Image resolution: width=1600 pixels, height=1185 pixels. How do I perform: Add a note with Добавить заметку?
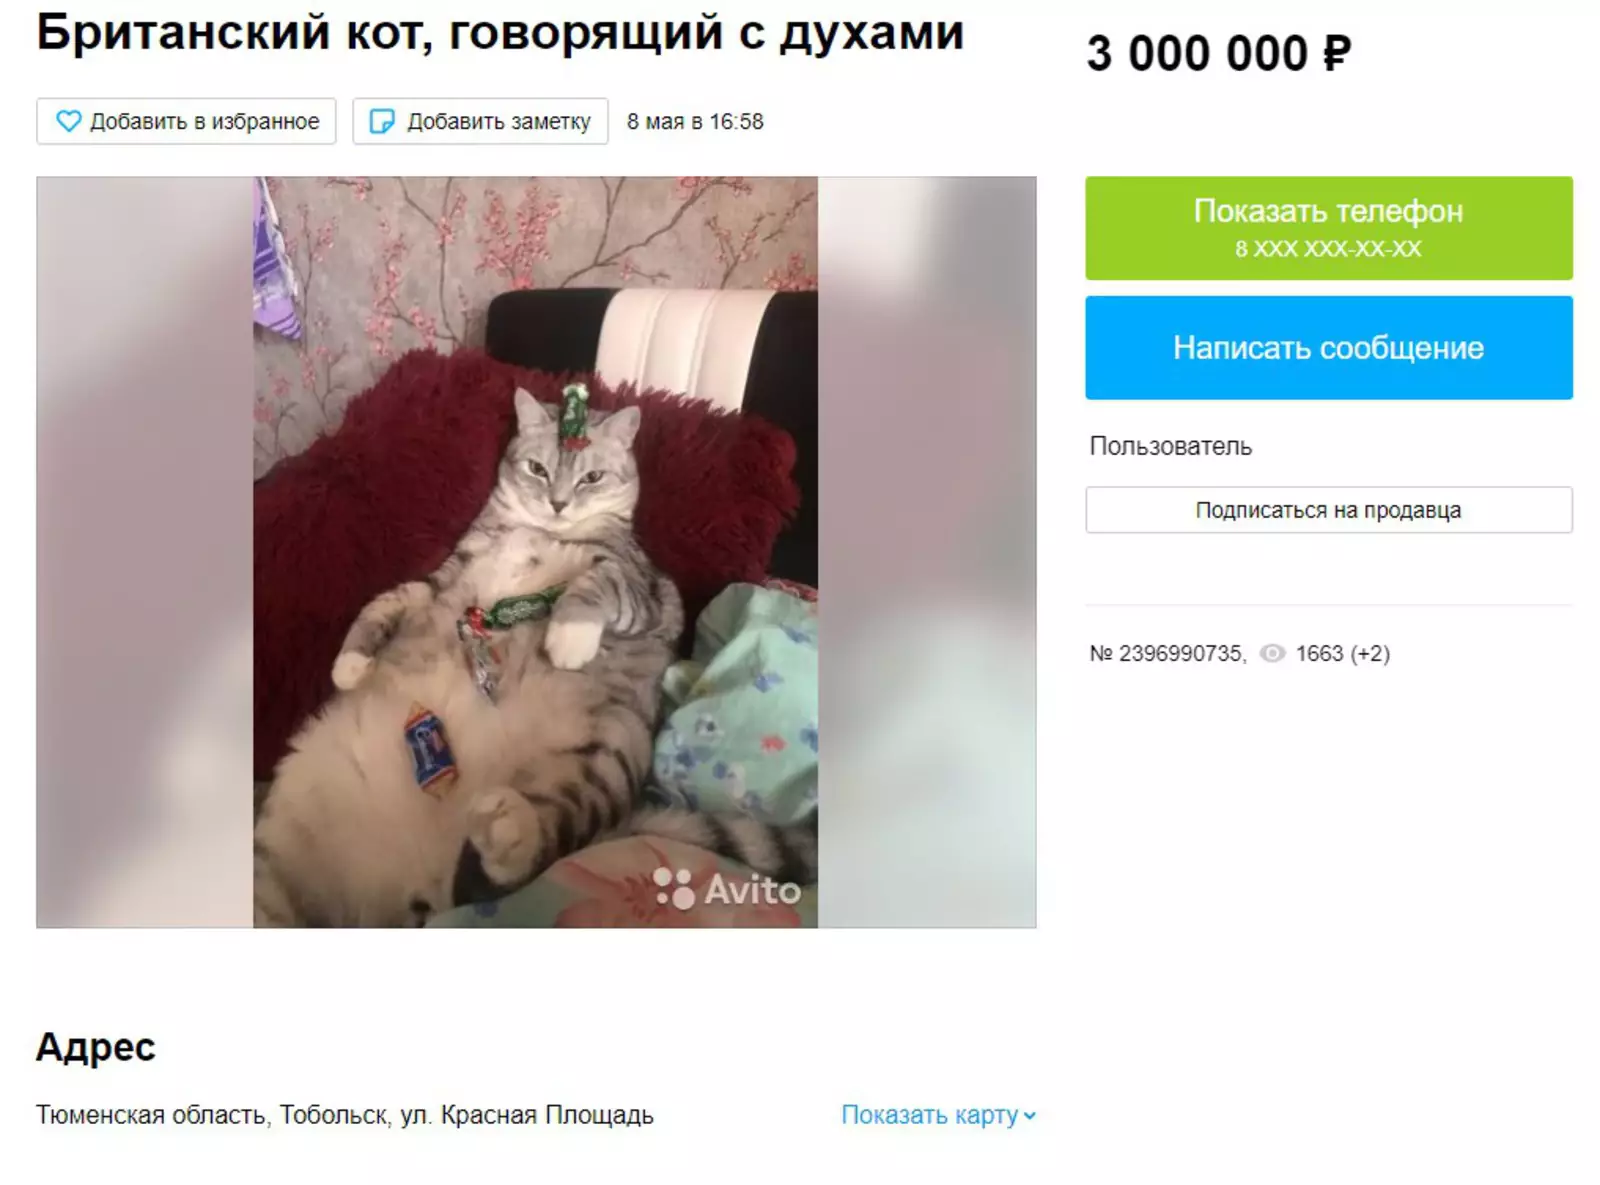480,121
